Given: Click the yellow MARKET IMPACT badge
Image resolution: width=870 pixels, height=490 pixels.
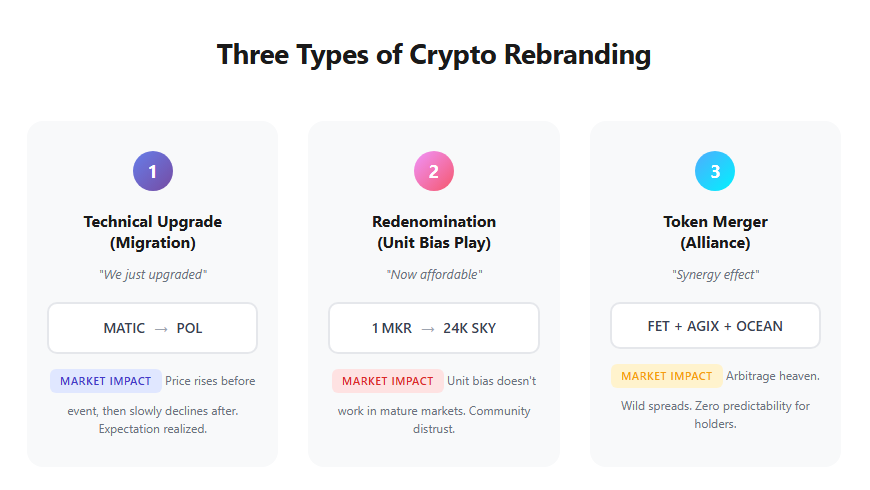Looking at the screenshot, I should pos(666,376).
